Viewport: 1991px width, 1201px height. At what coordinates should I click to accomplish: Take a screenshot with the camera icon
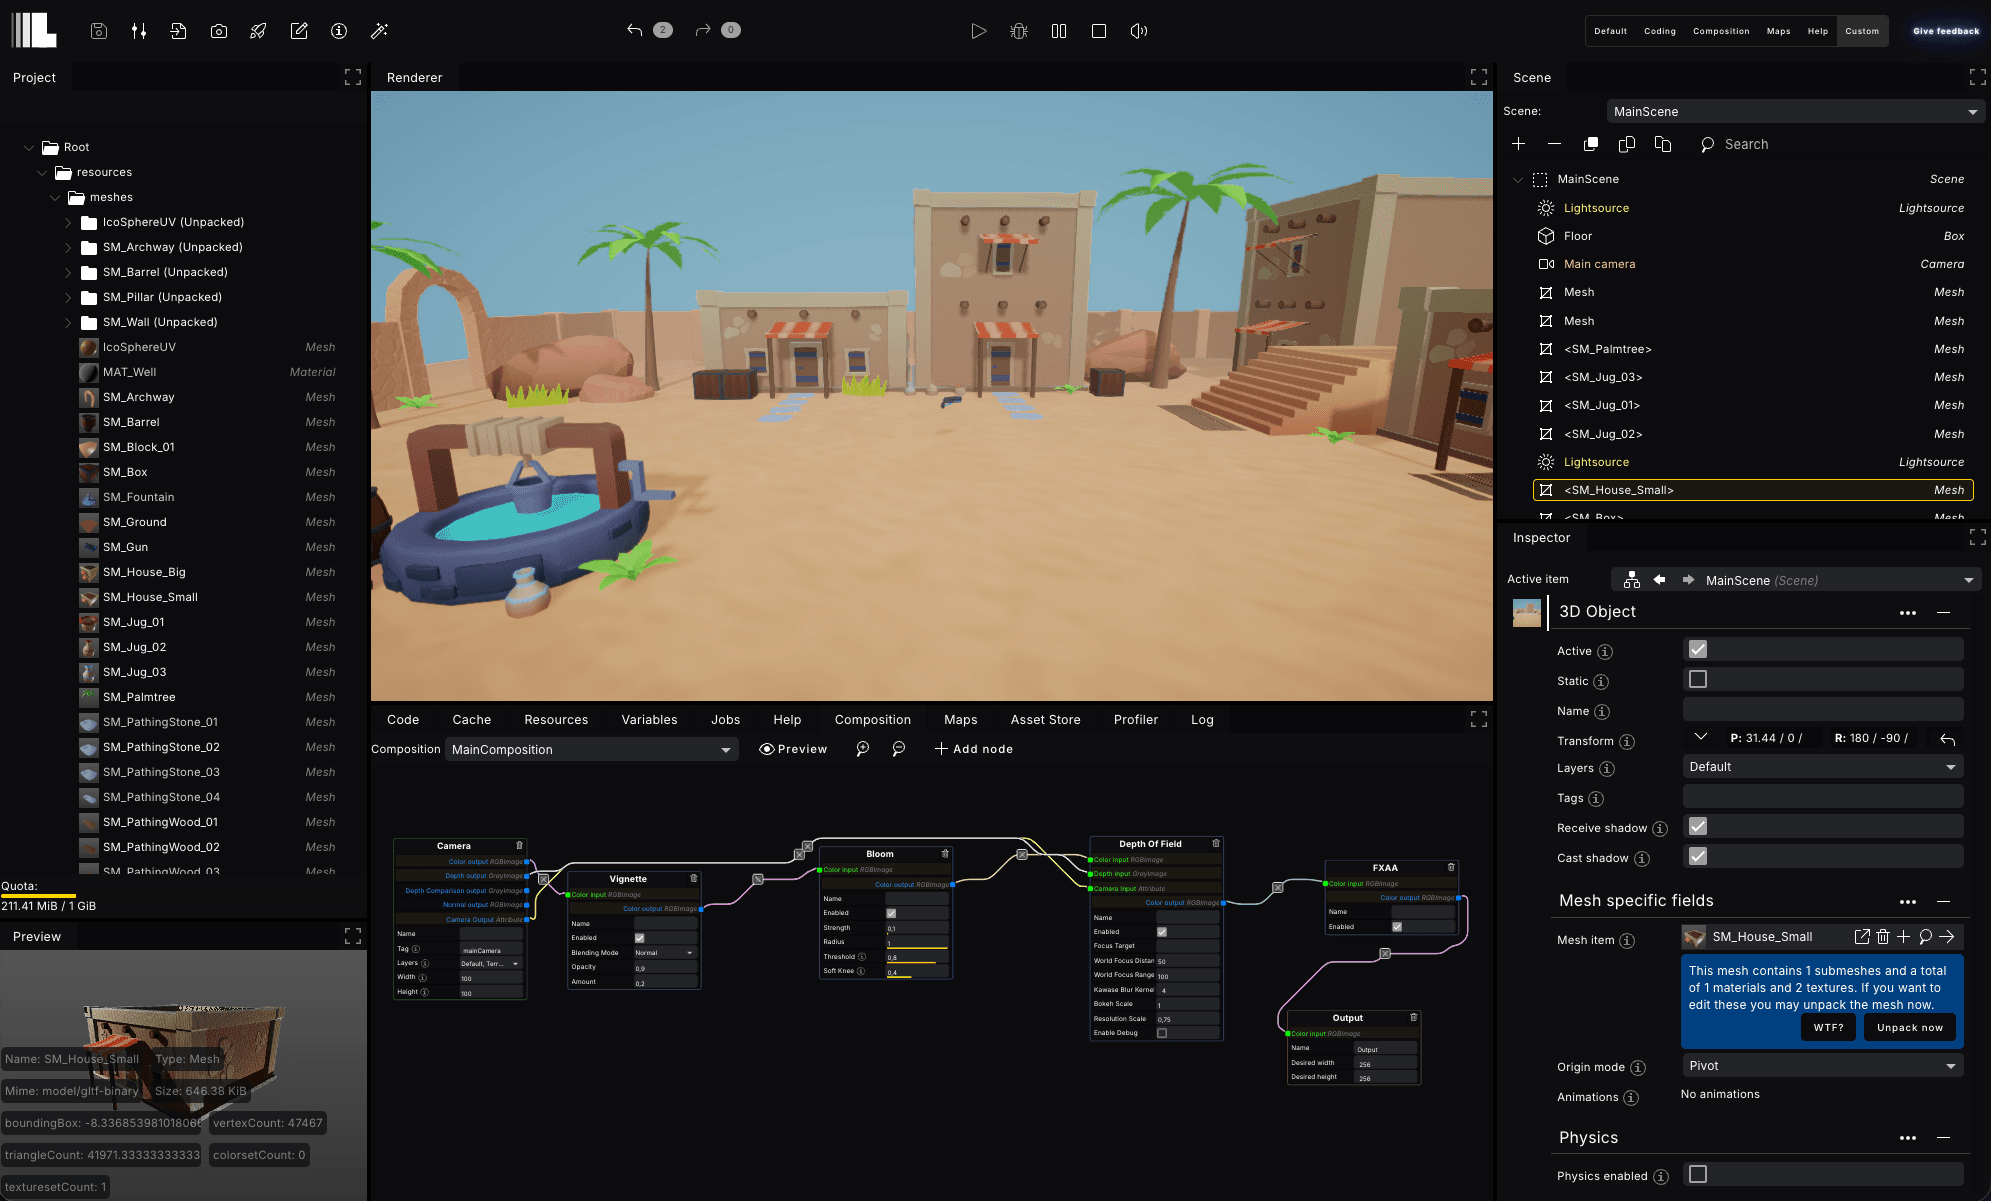(219, 31)
